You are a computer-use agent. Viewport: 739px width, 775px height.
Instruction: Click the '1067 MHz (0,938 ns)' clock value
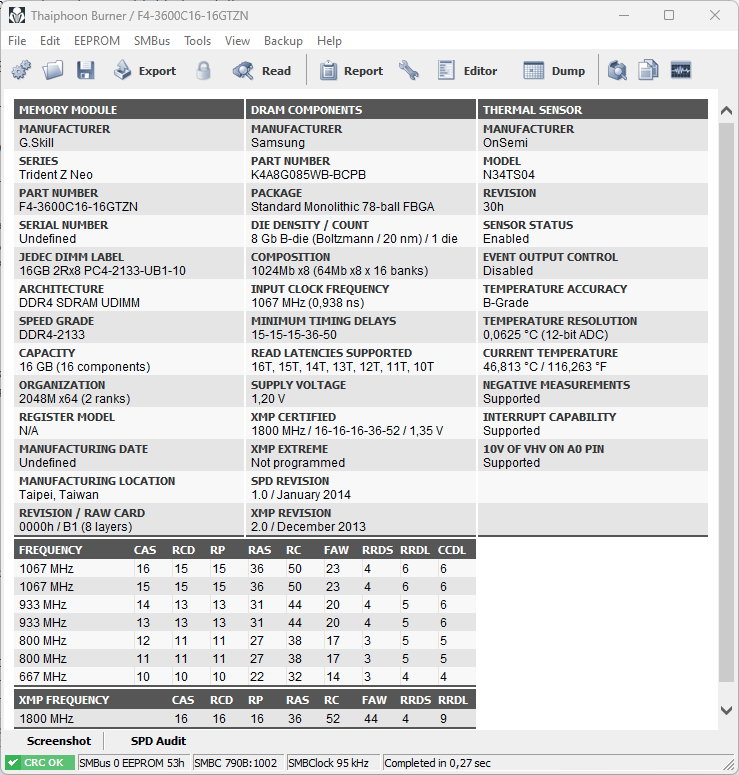tap(307, 302)
